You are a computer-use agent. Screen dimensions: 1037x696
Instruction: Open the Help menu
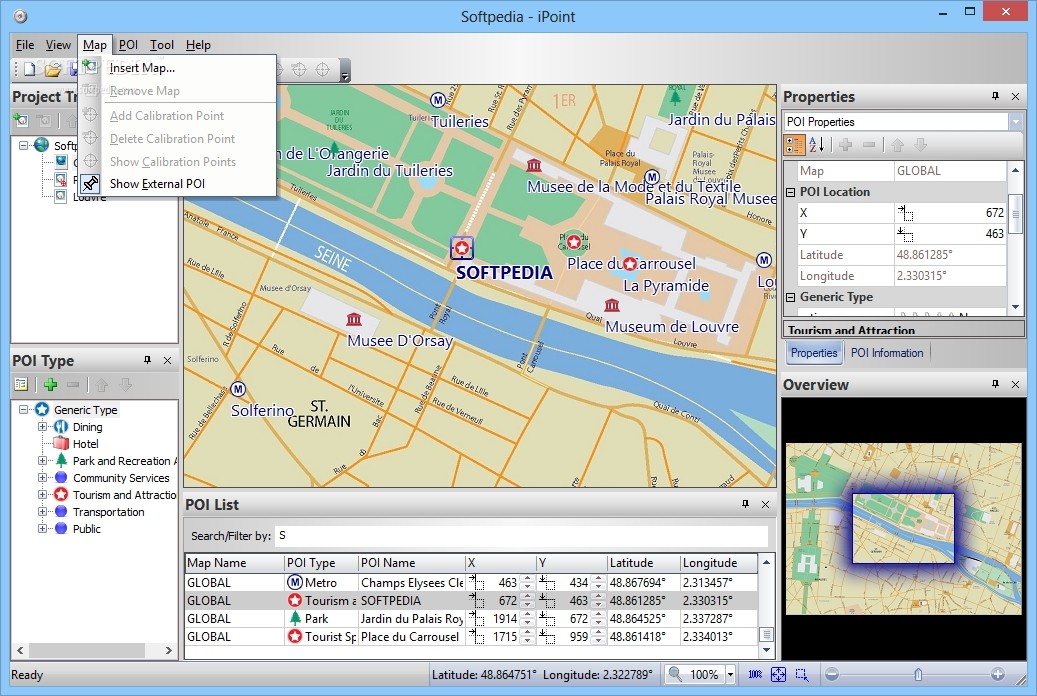pyautogui.click(x=198, y=45)
